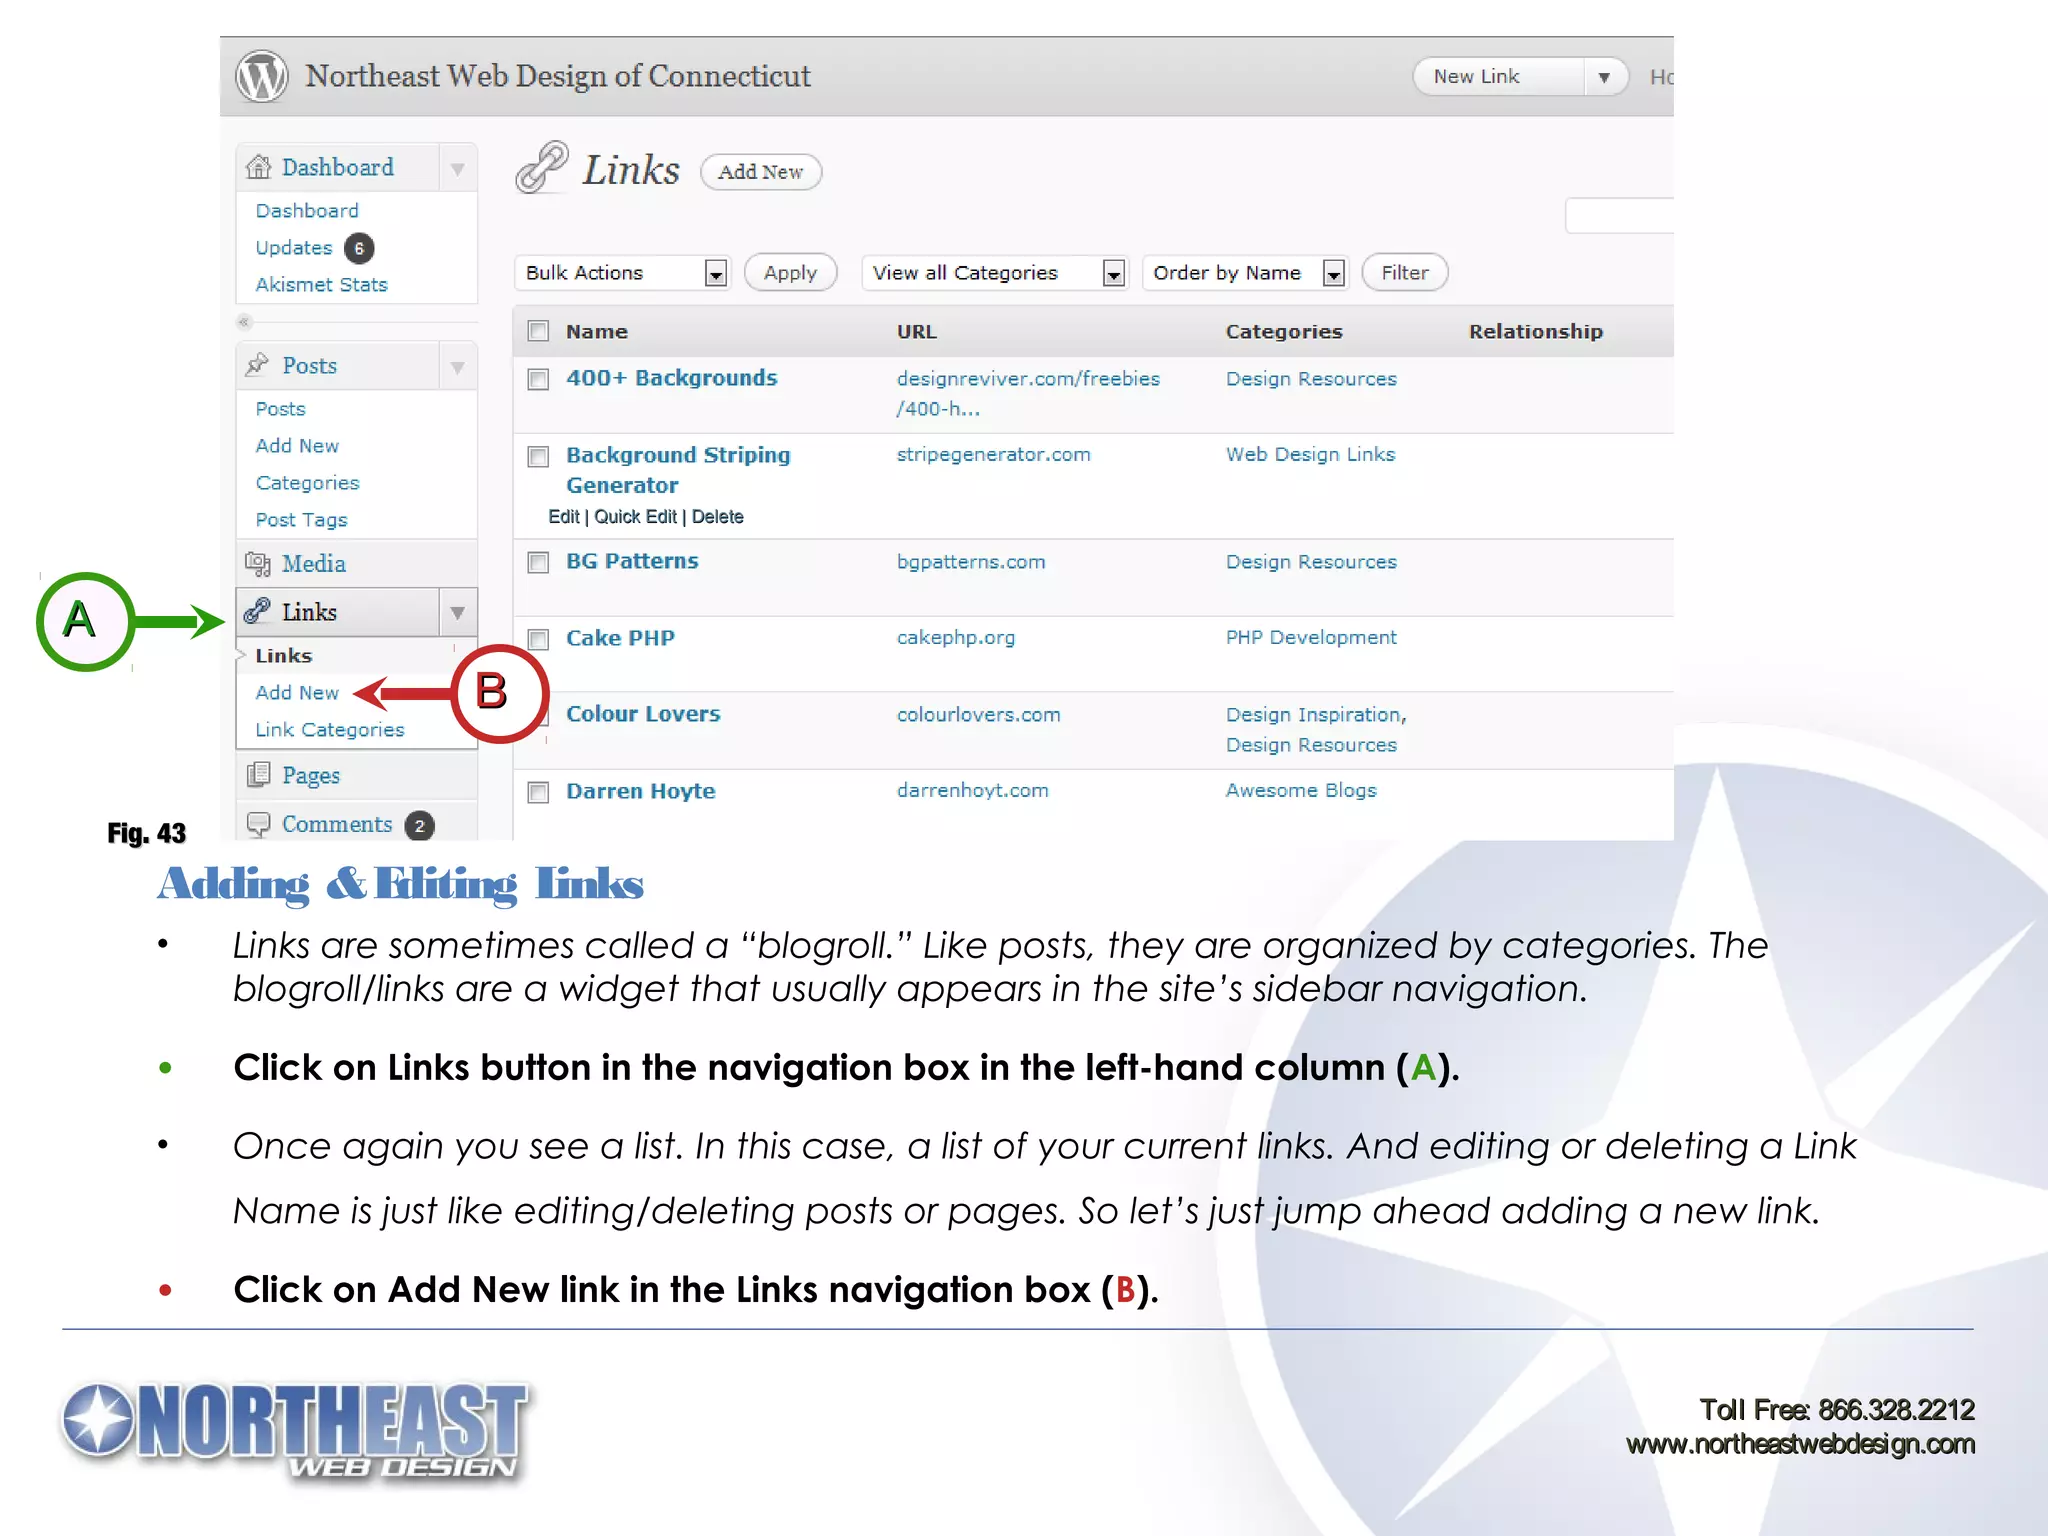The image size is (2048, 1536).
Task: Collapse the Dashboard menu arrow
Action: pos(457,168)
